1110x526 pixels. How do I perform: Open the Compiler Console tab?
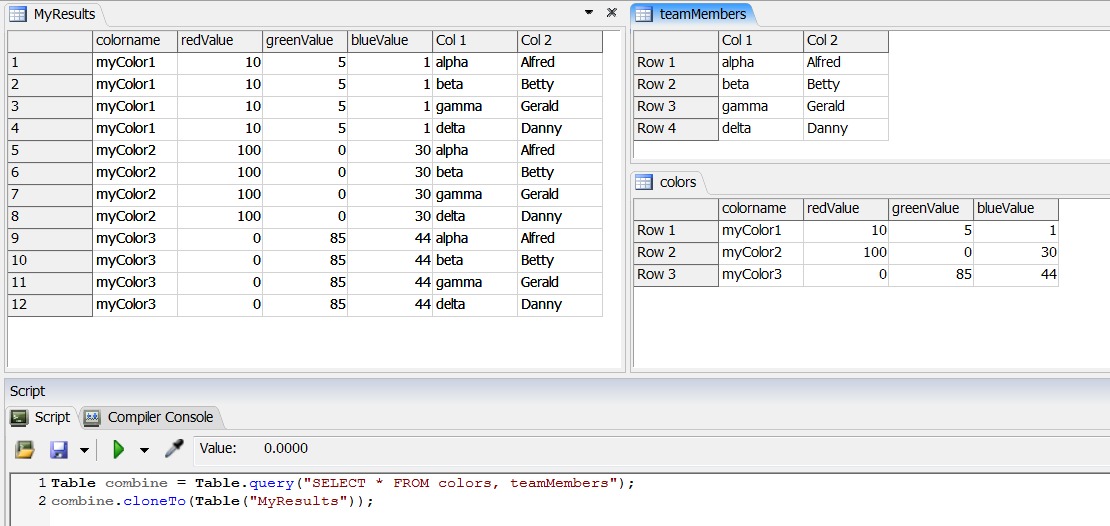click(x=151, y=418)
